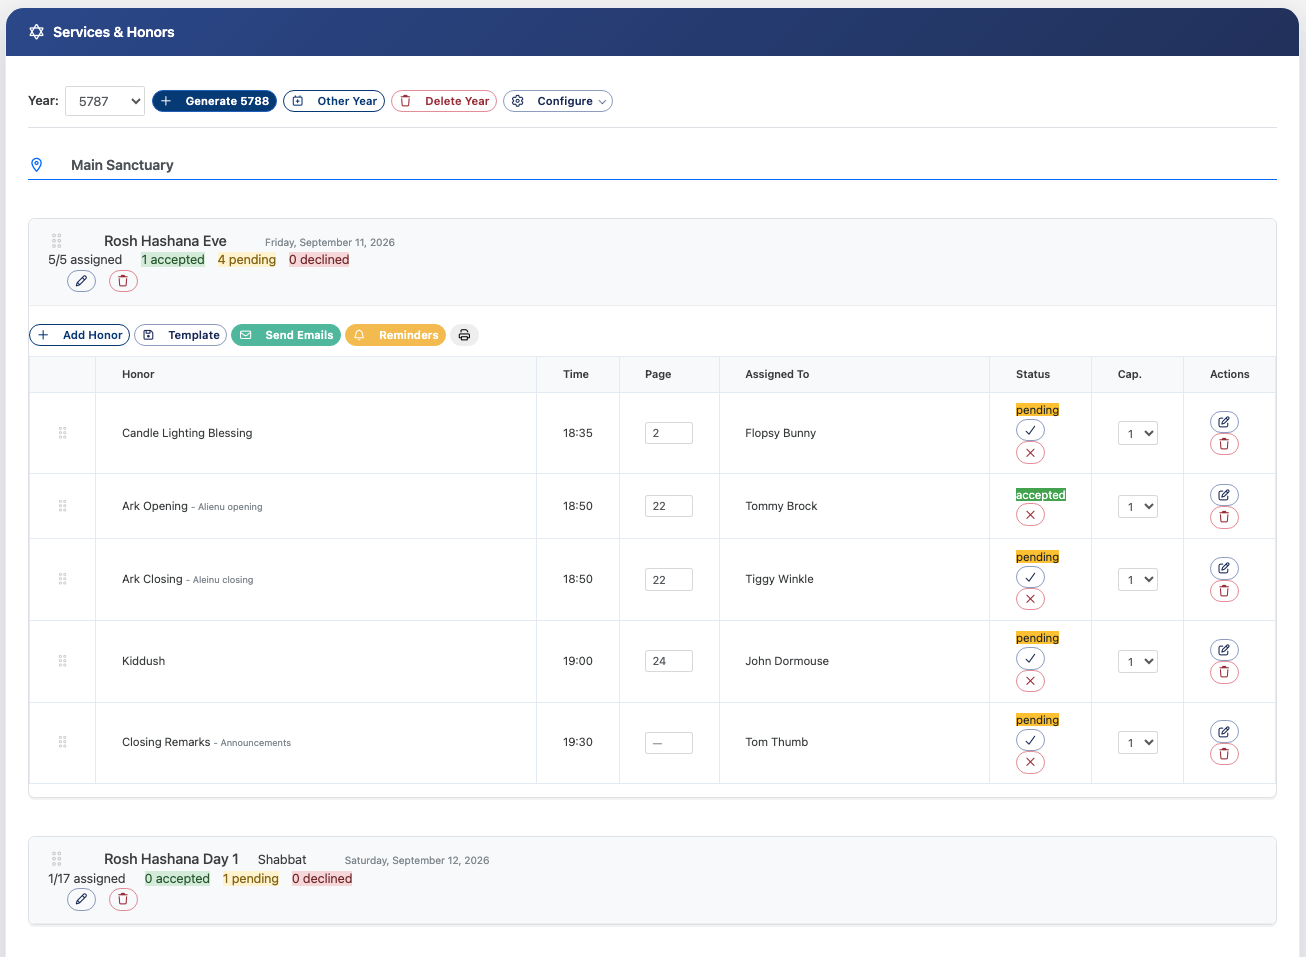Delete the Kiddush honor row

click(1224, 672)
